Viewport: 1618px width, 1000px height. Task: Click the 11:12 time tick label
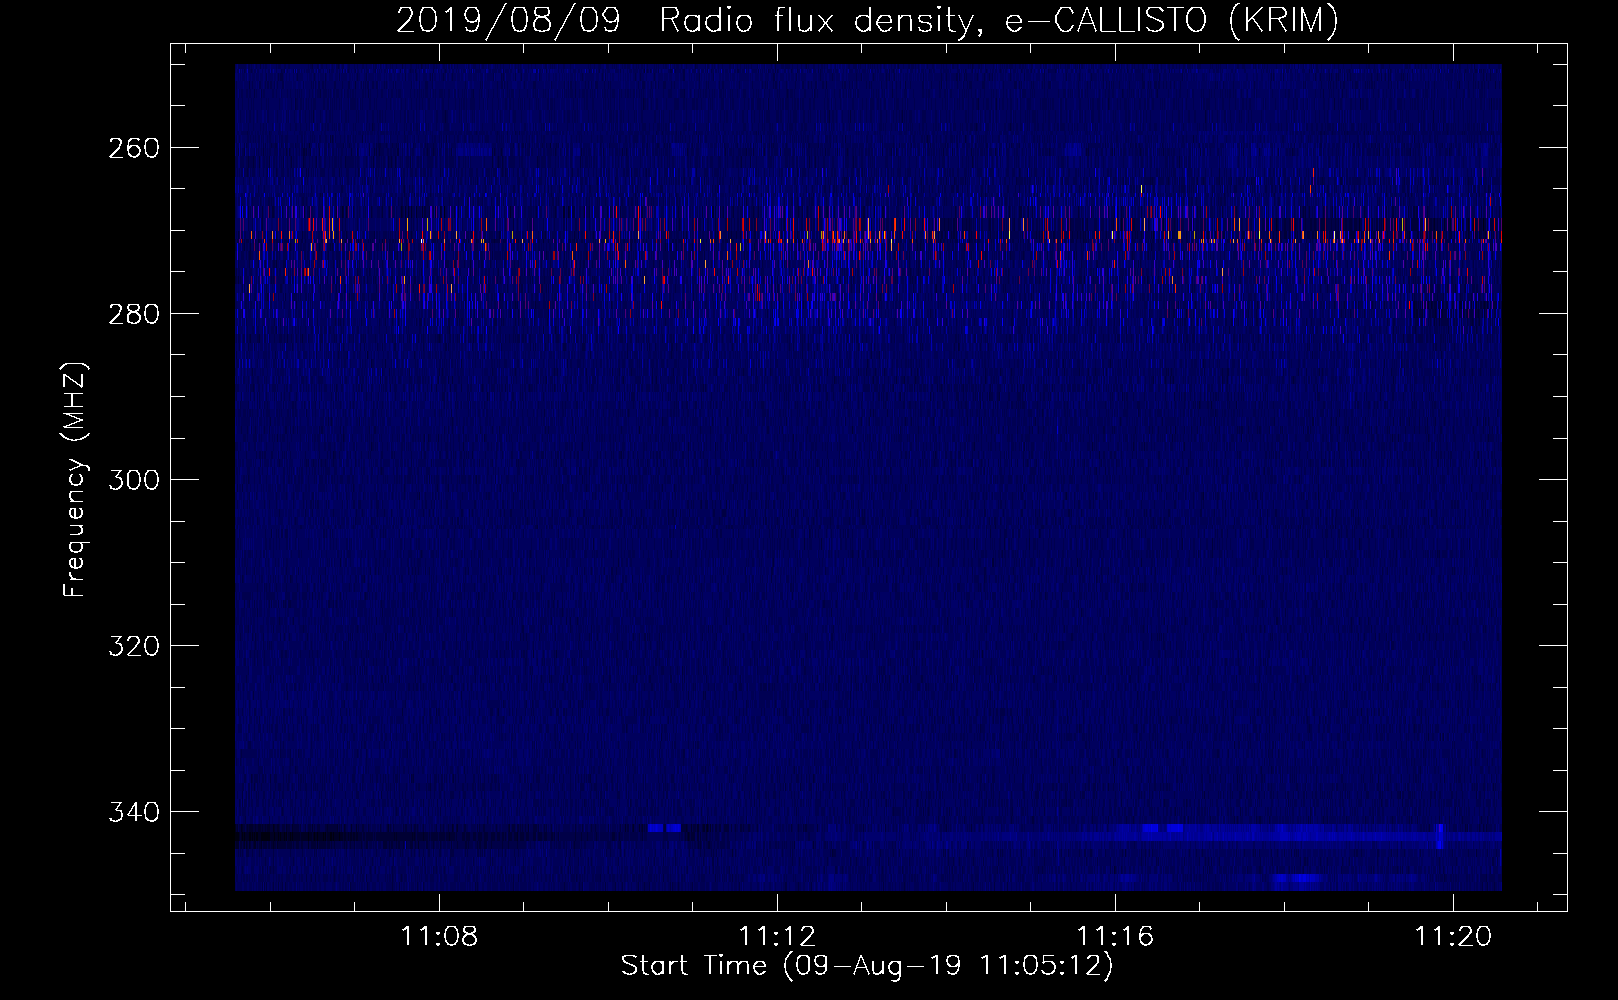pos(777,936)
